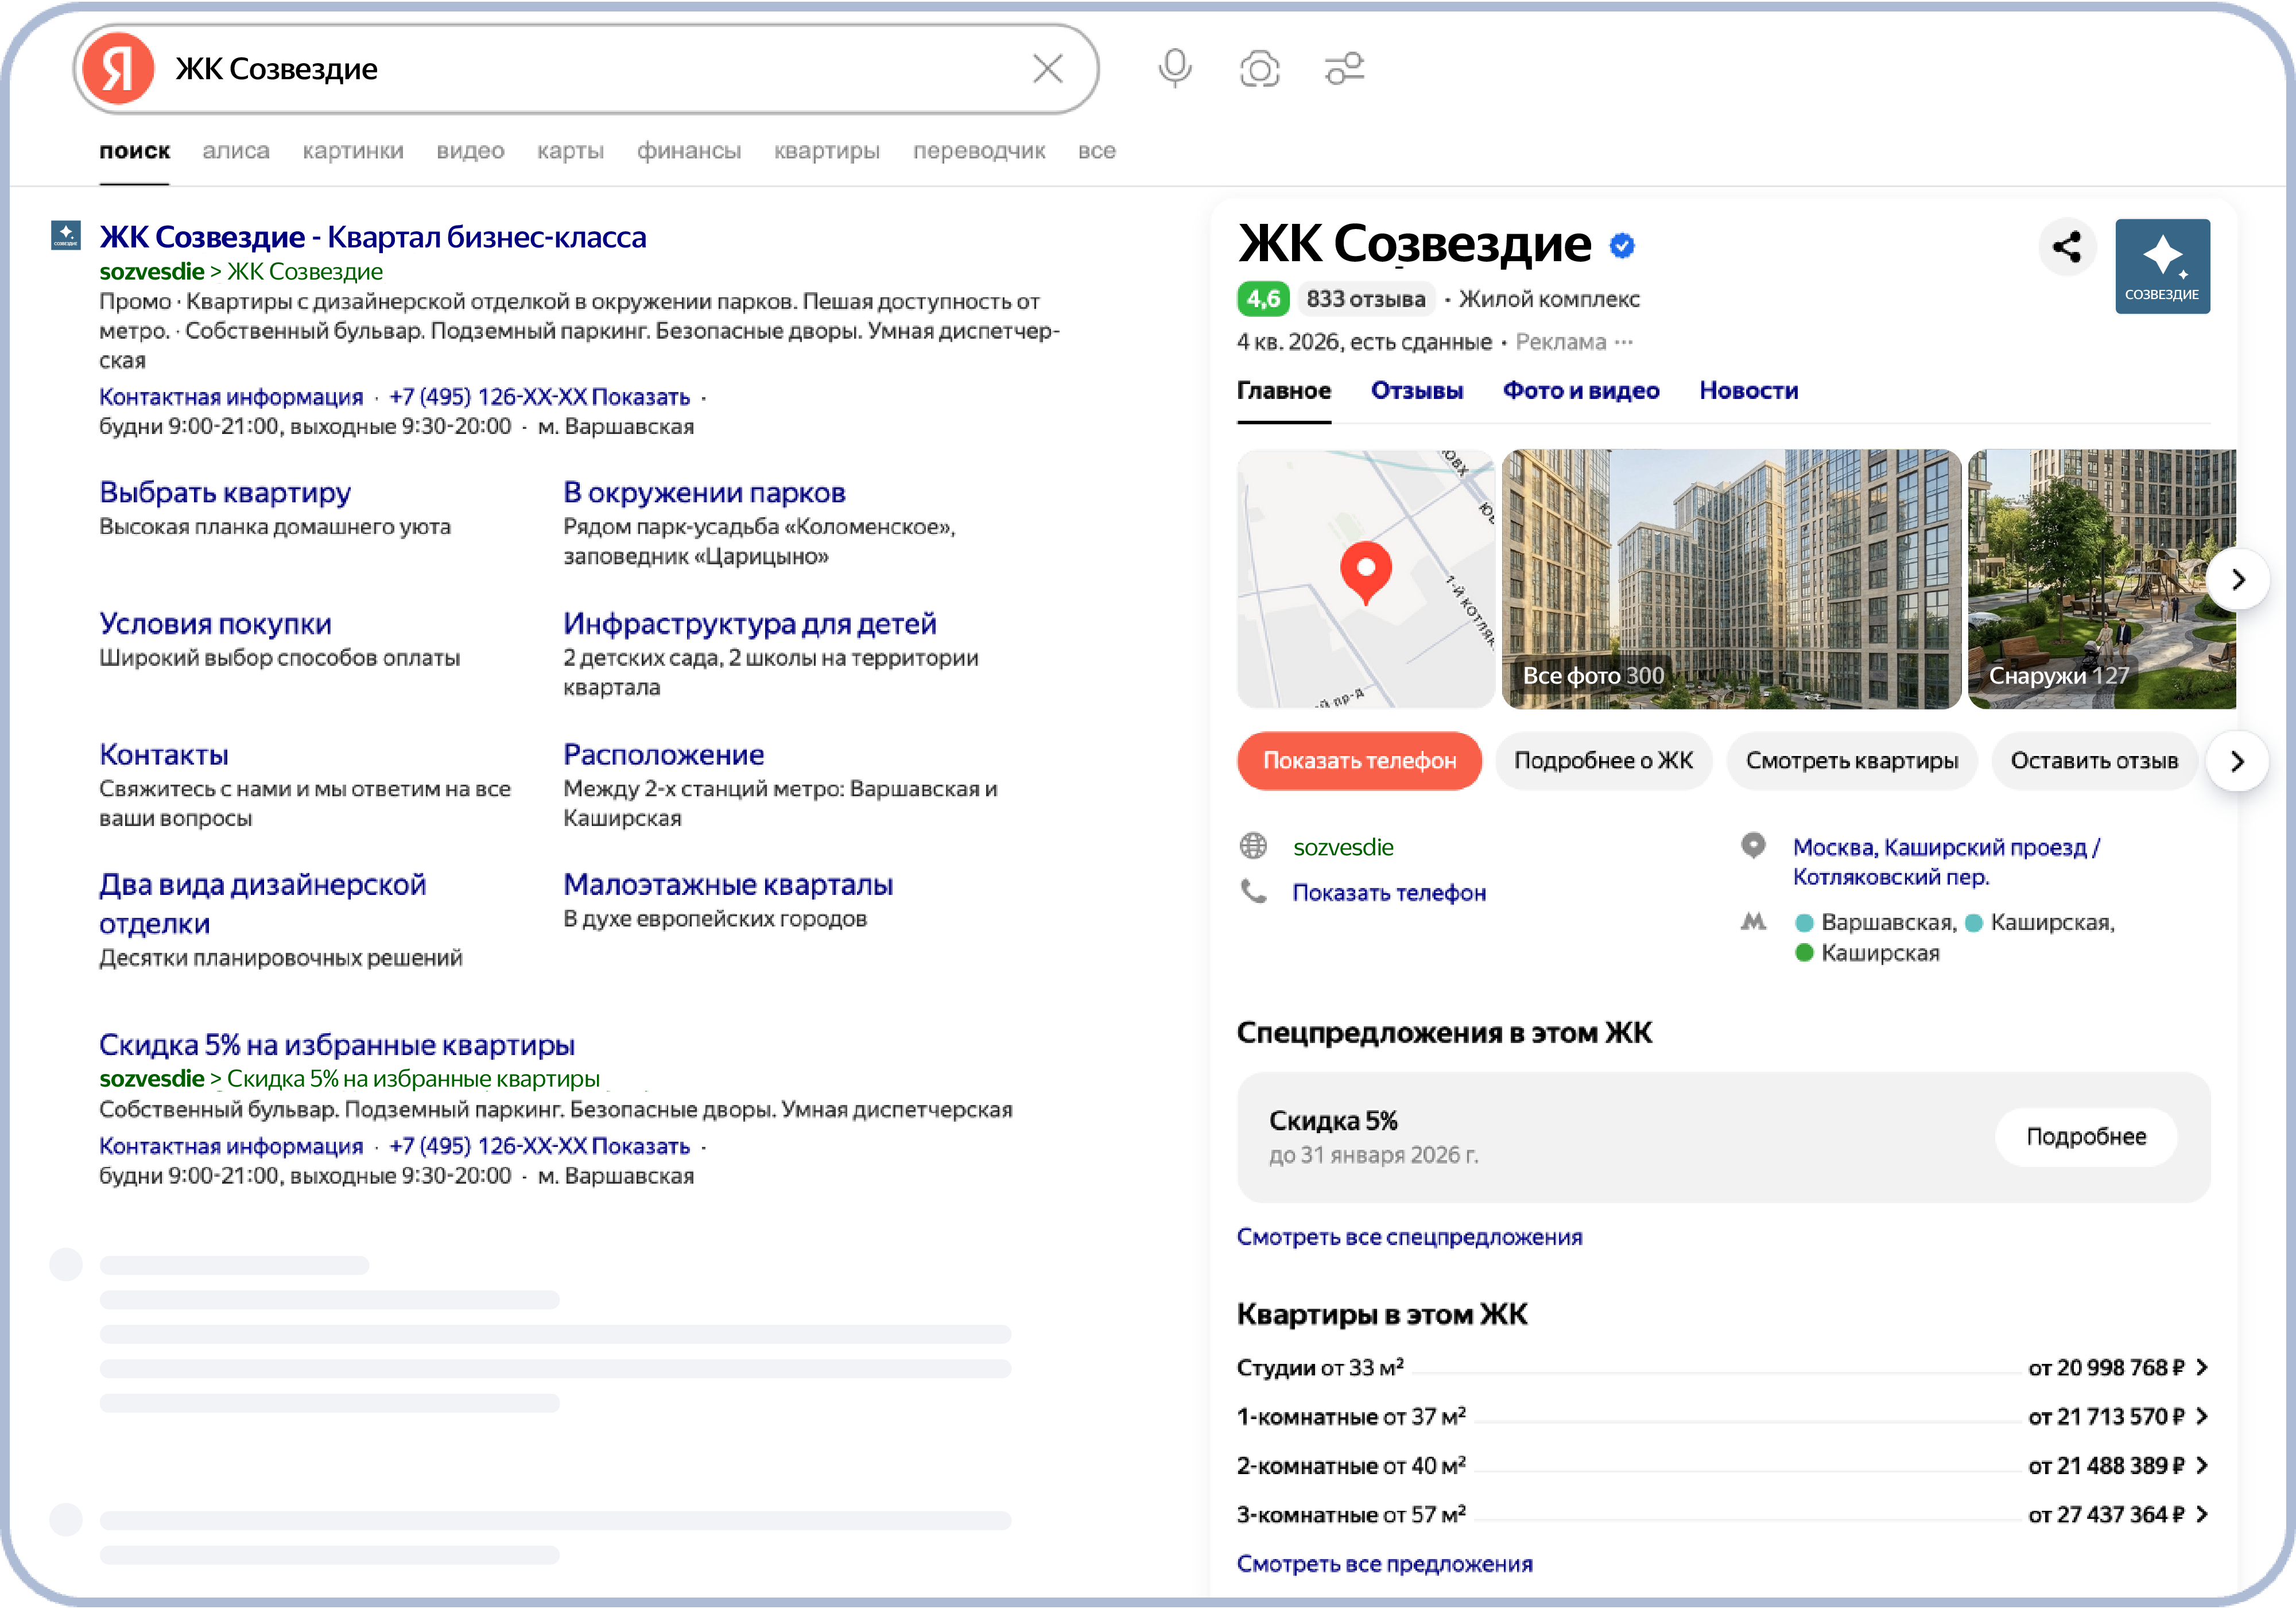Switch to the карты tab

coord(570,151)
